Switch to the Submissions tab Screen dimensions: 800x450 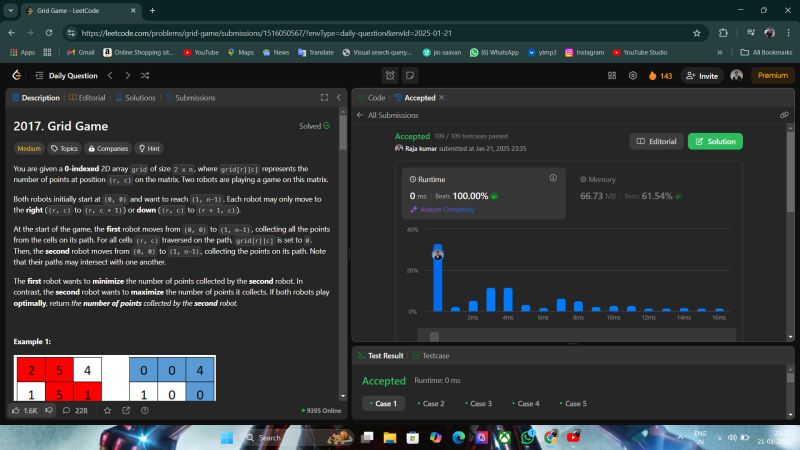coord(190,97)
